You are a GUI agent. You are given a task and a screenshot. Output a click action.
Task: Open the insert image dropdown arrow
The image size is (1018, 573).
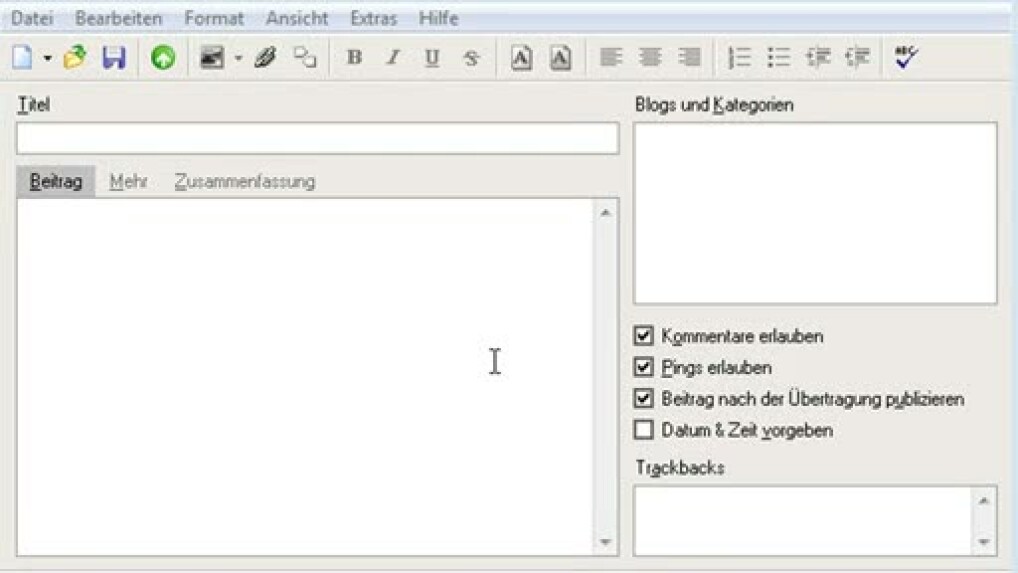[x=238, y=58]
